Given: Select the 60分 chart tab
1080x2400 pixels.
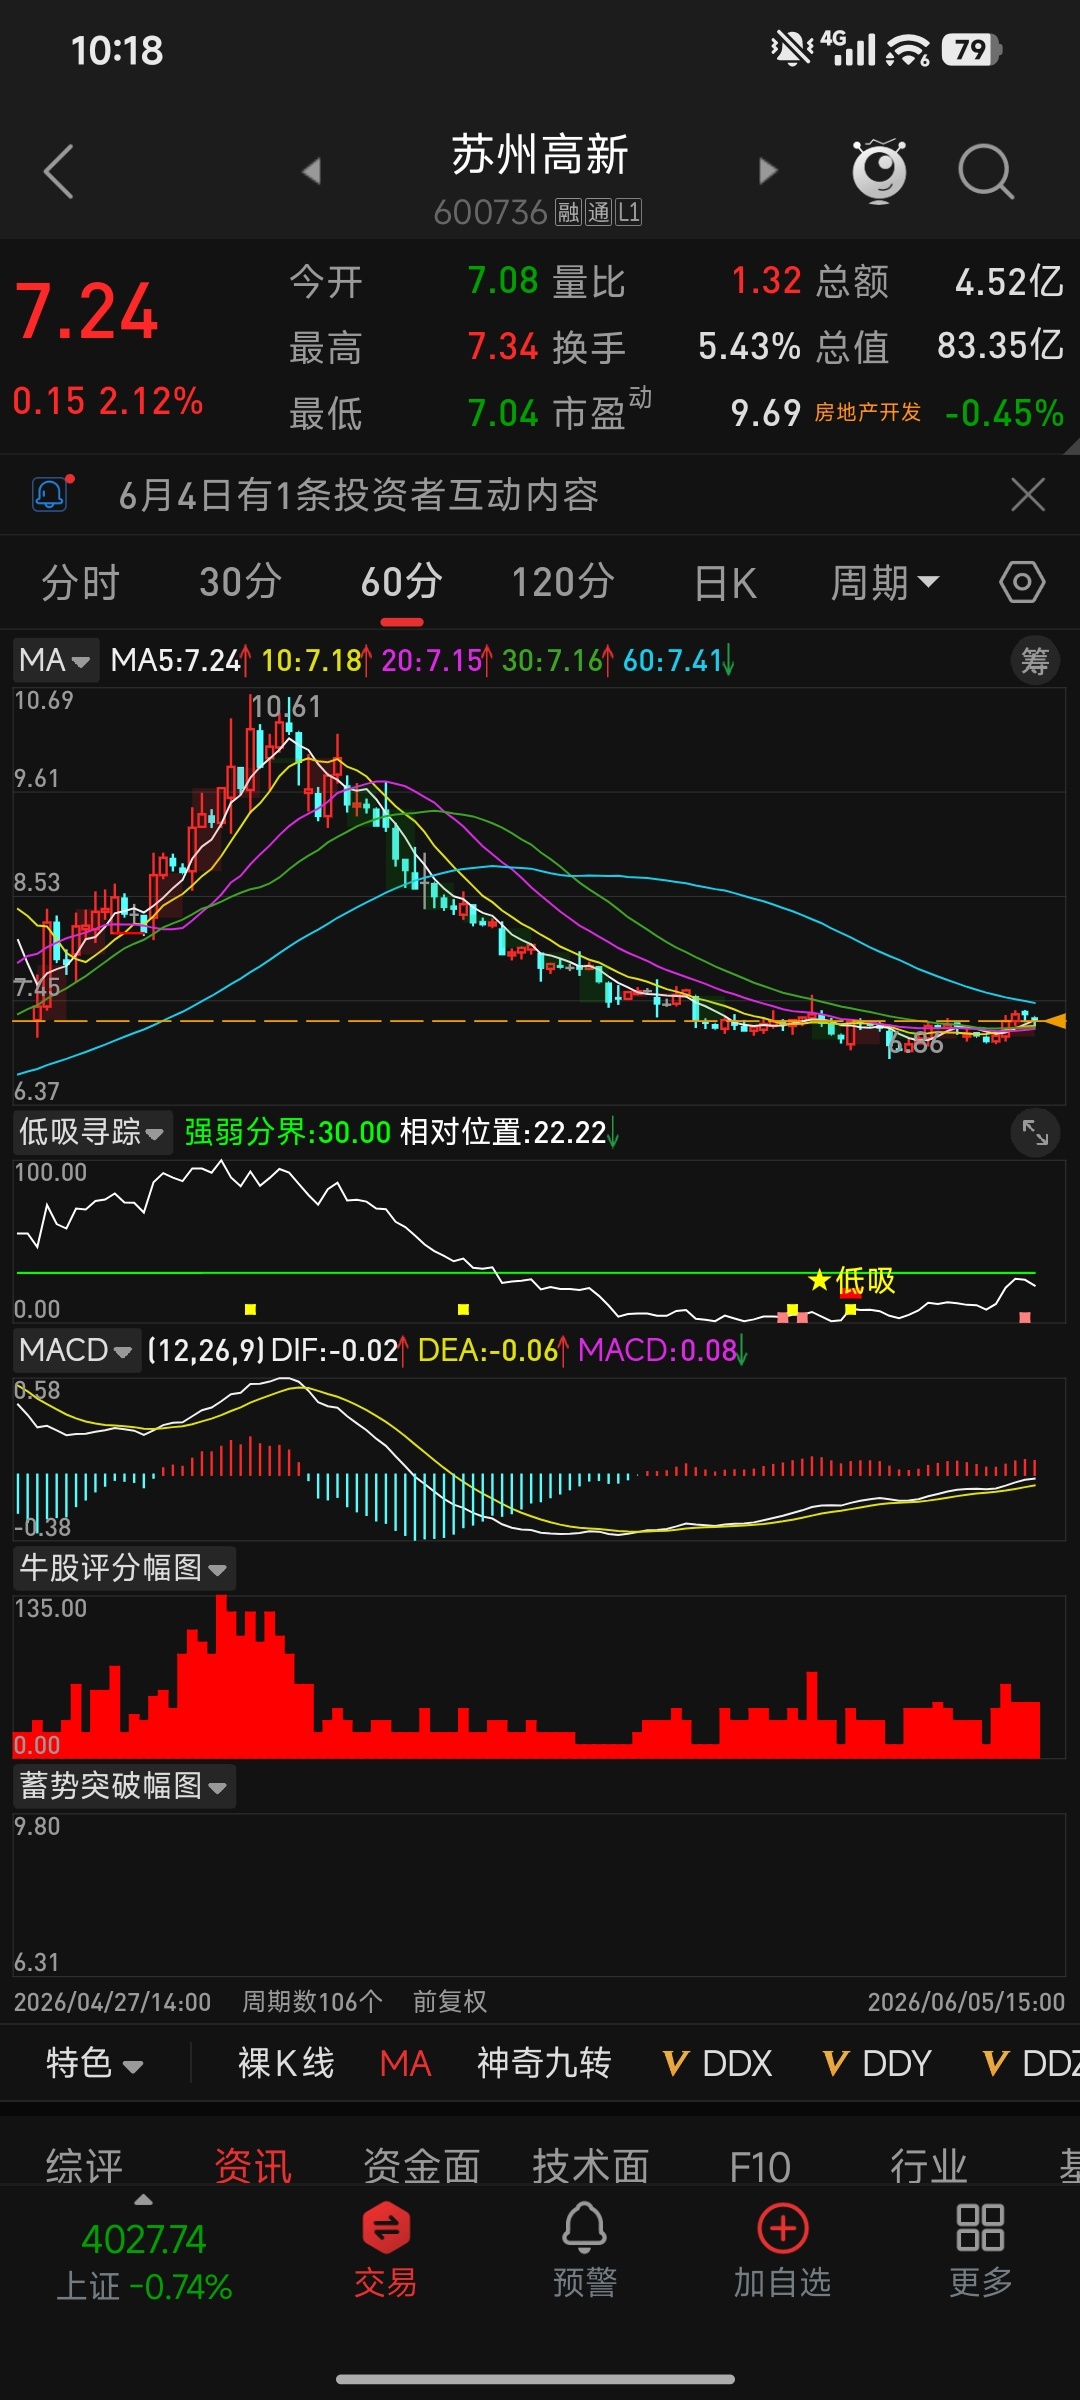Looking at the screenshot, I should click(x=401, y=582).
